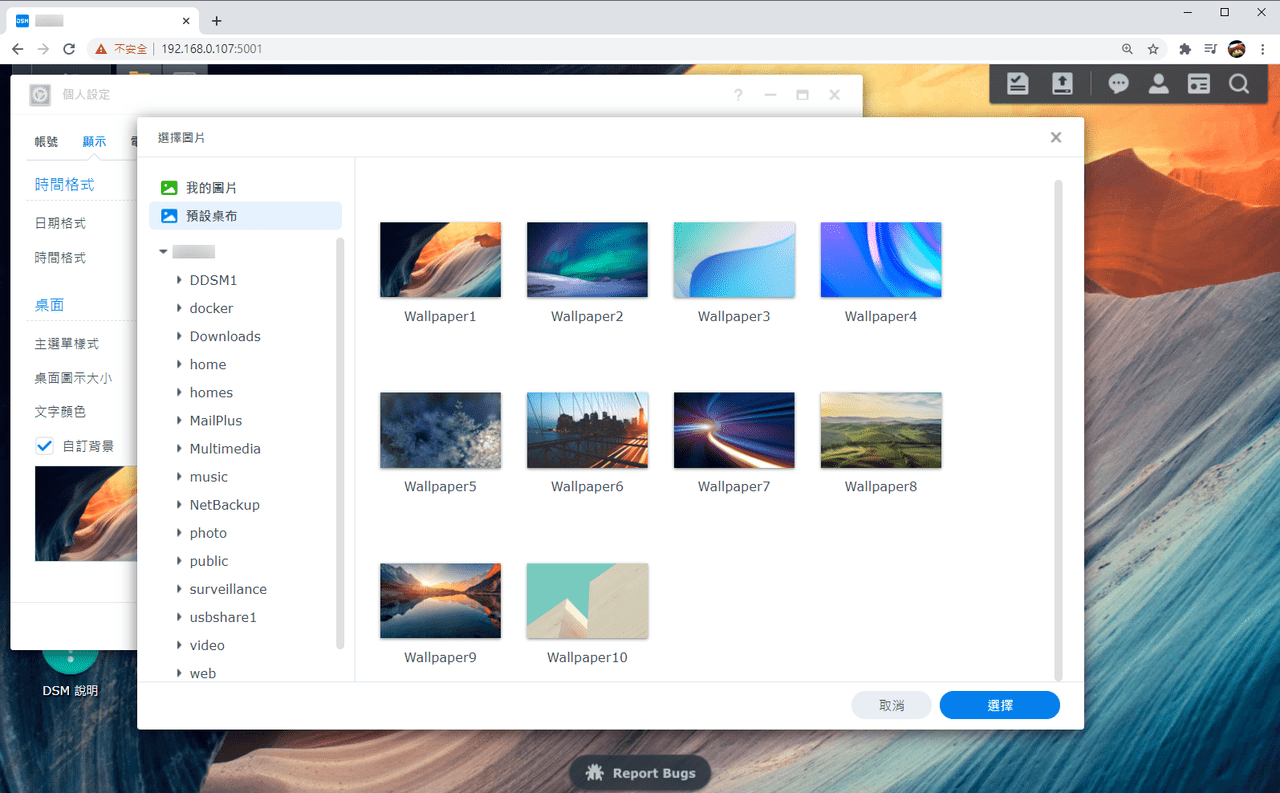Select the Wallpaper1 thumbnail

pos(440,260)
